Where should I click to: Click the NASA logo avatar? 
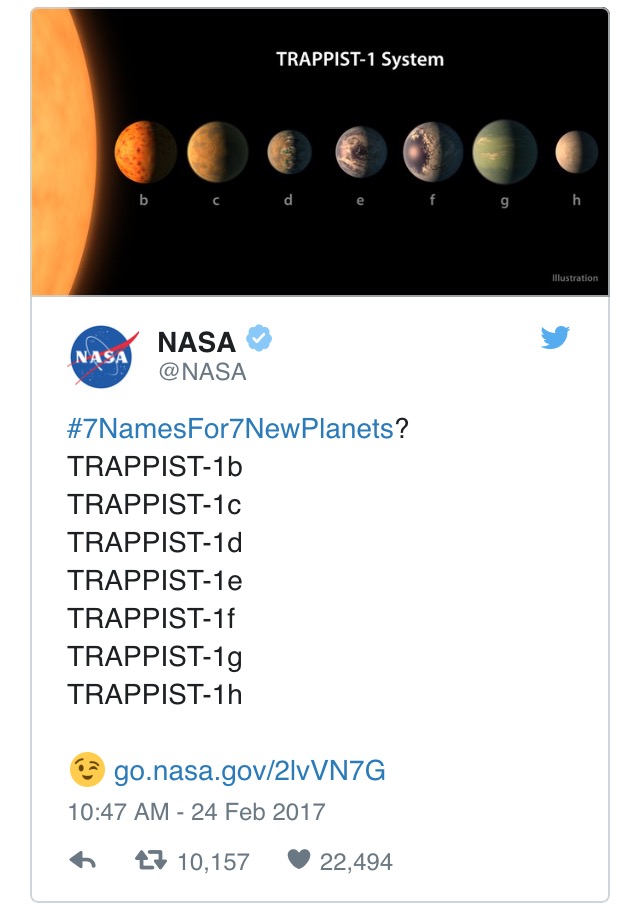pos(100,356)
